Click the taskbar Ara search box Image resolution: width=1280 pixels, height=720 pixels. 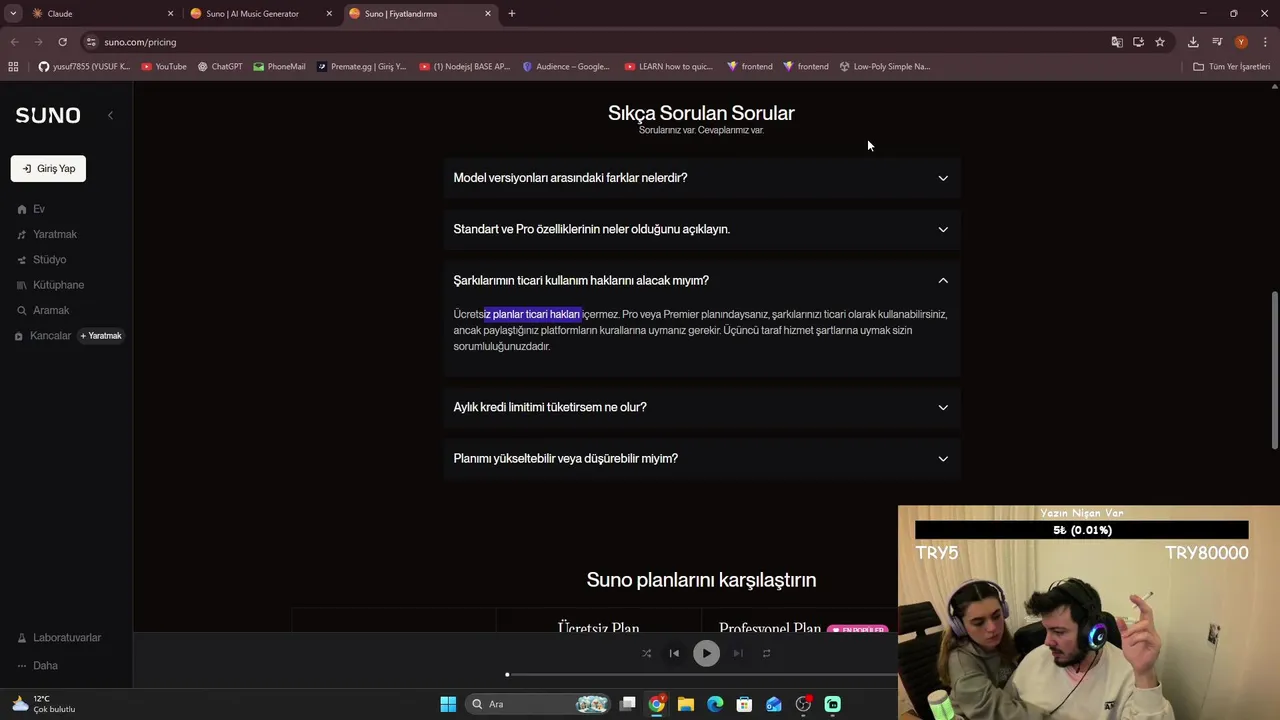540,704
